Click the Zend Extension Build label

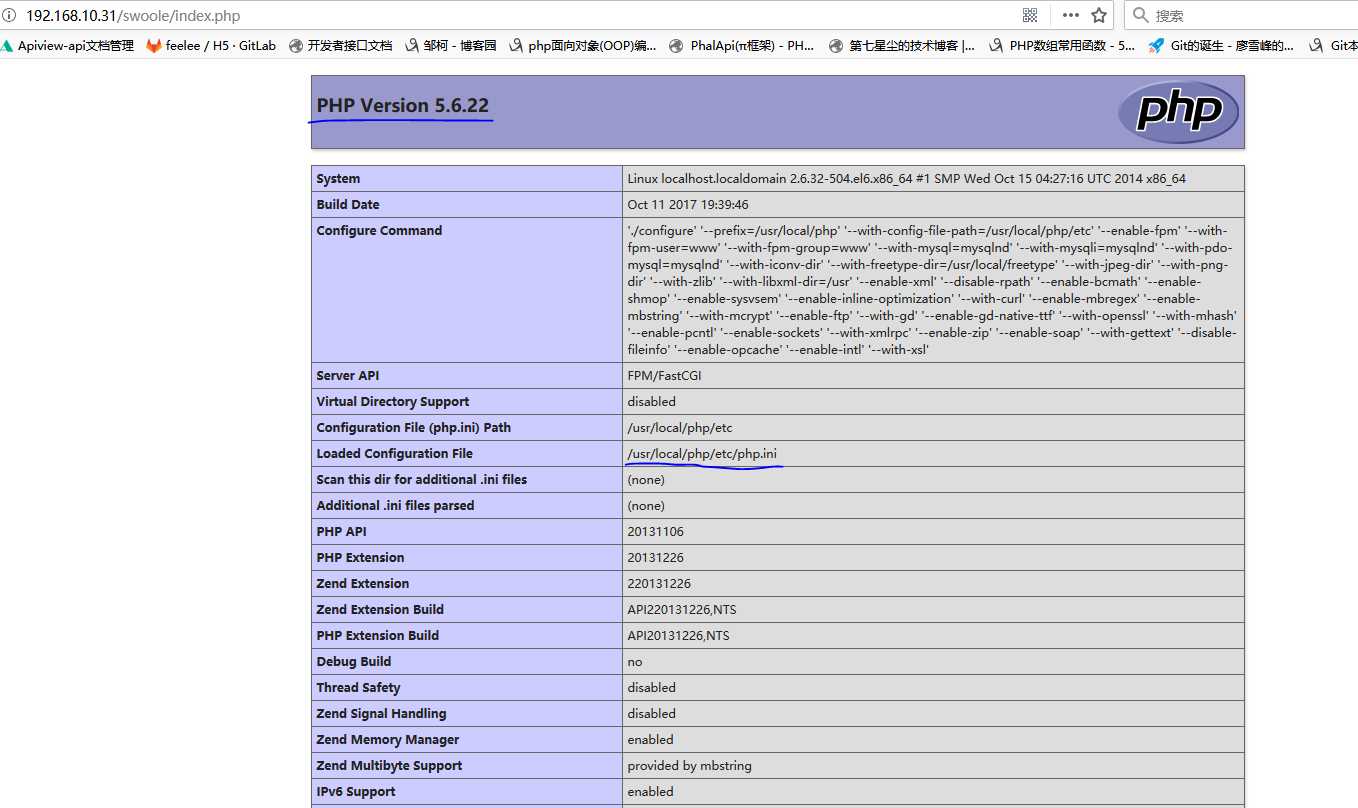click(x=380, y=610)
